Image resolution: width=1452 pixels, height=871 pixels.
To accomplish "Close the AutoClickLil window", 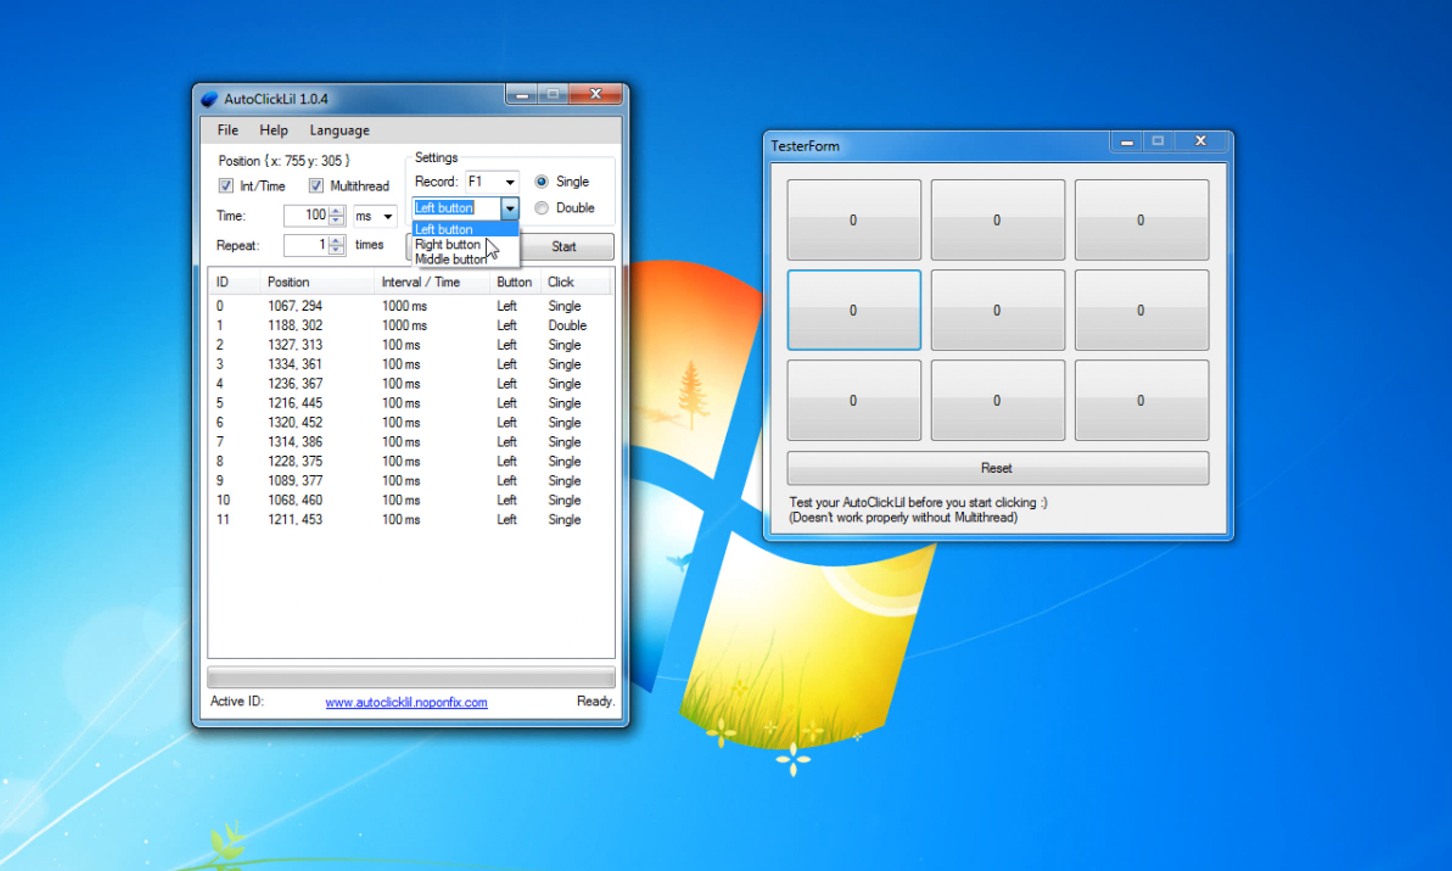I will coord(596,94).
